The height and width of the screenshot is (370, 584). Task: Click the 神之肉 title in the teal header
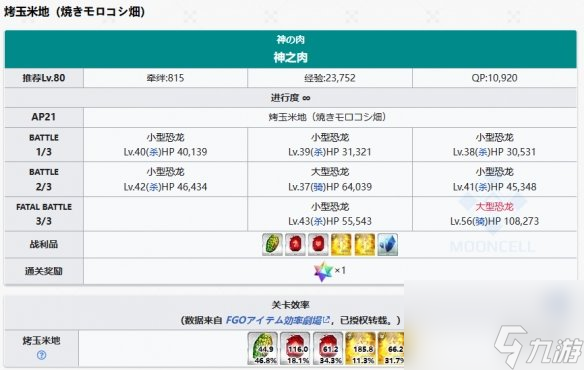tap(291, 57)
